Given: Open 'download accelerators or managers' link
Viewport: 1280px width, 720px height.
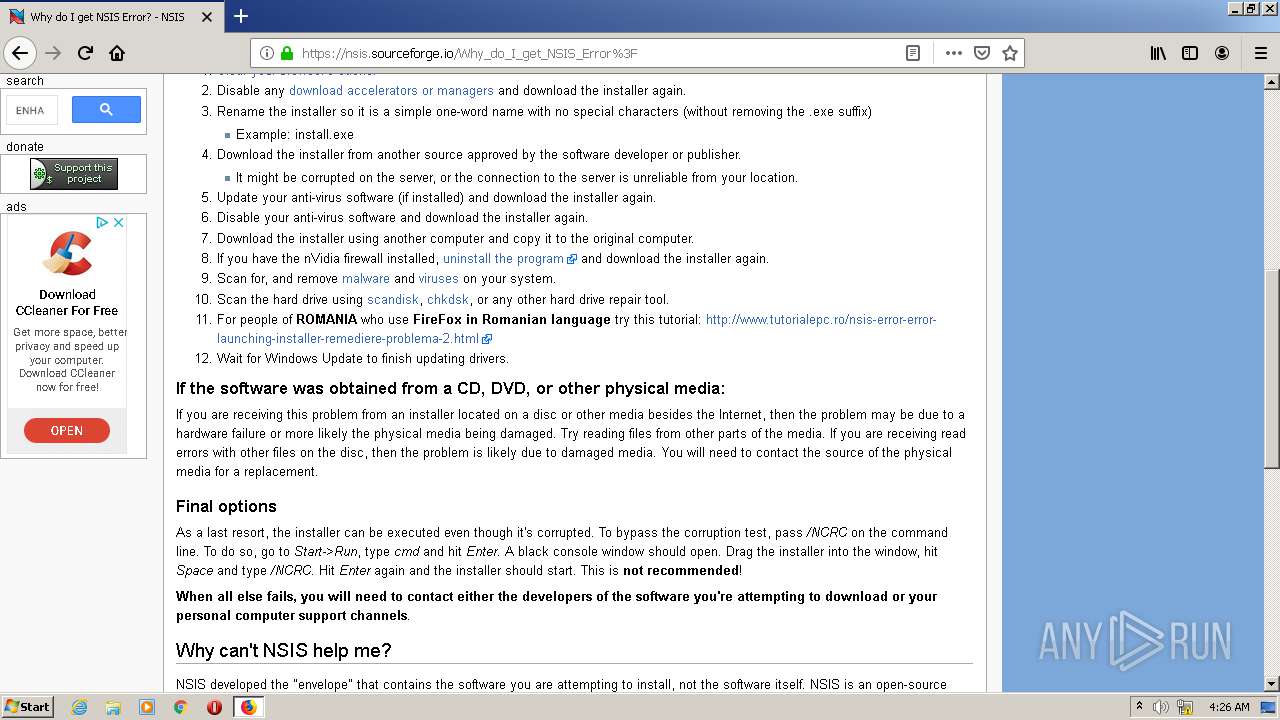Looking at the screenshot, I should tap(391, 91).
